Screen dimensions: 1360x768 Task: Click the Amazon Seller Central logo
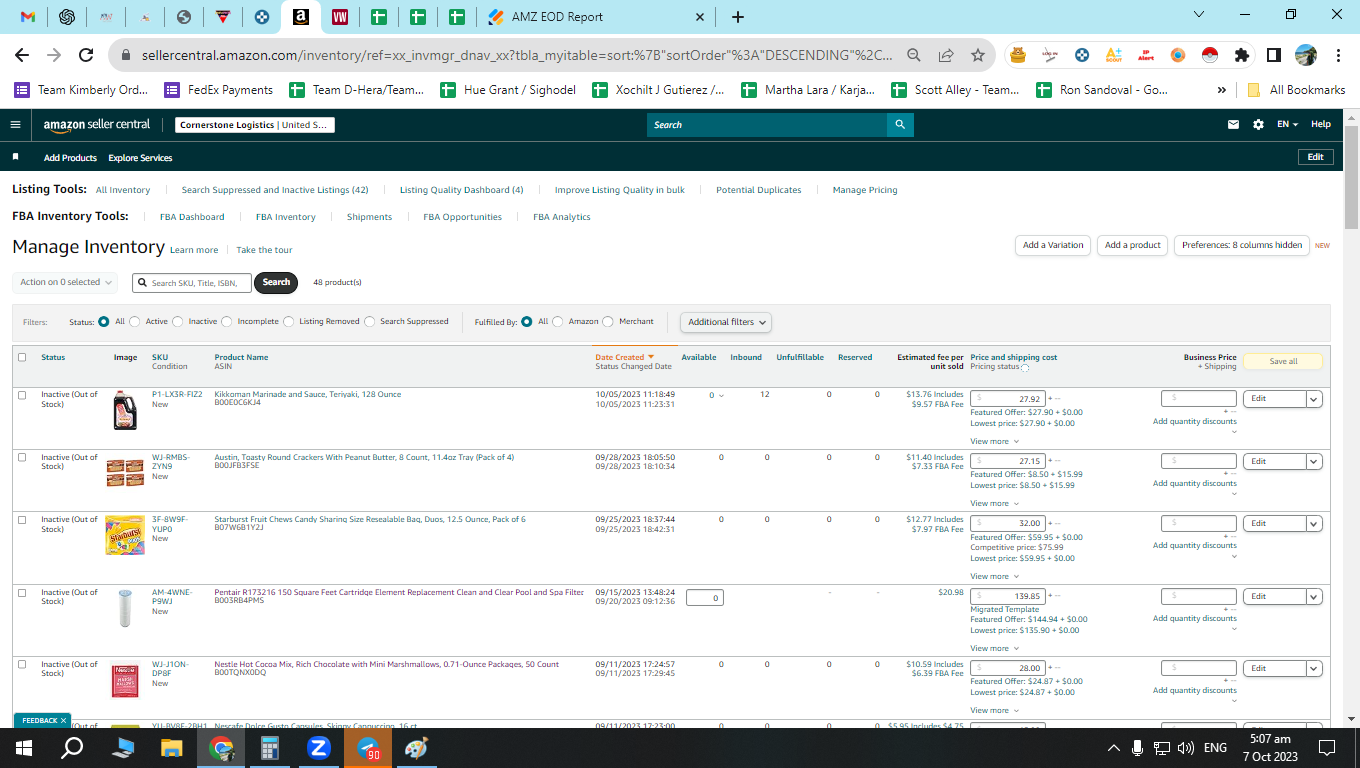[x=97, y=125]
